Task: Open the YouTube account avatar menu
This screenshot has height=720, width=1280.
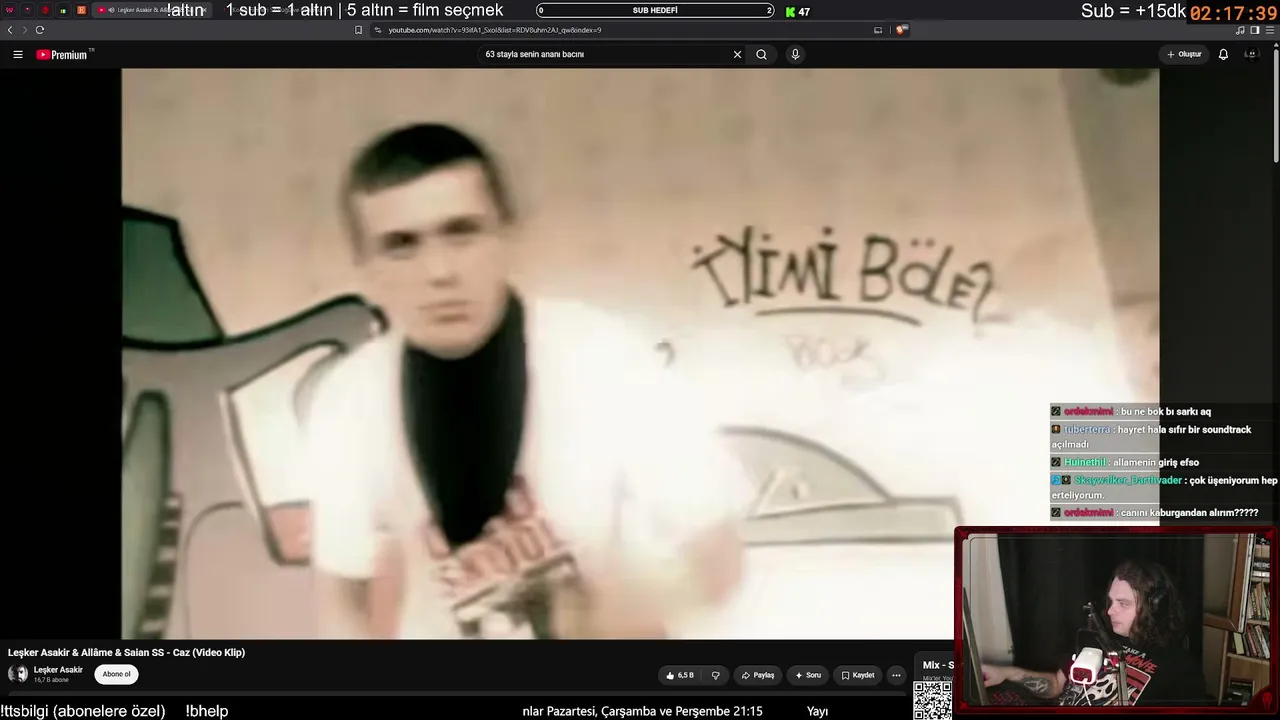Action: coord(1251,54)
